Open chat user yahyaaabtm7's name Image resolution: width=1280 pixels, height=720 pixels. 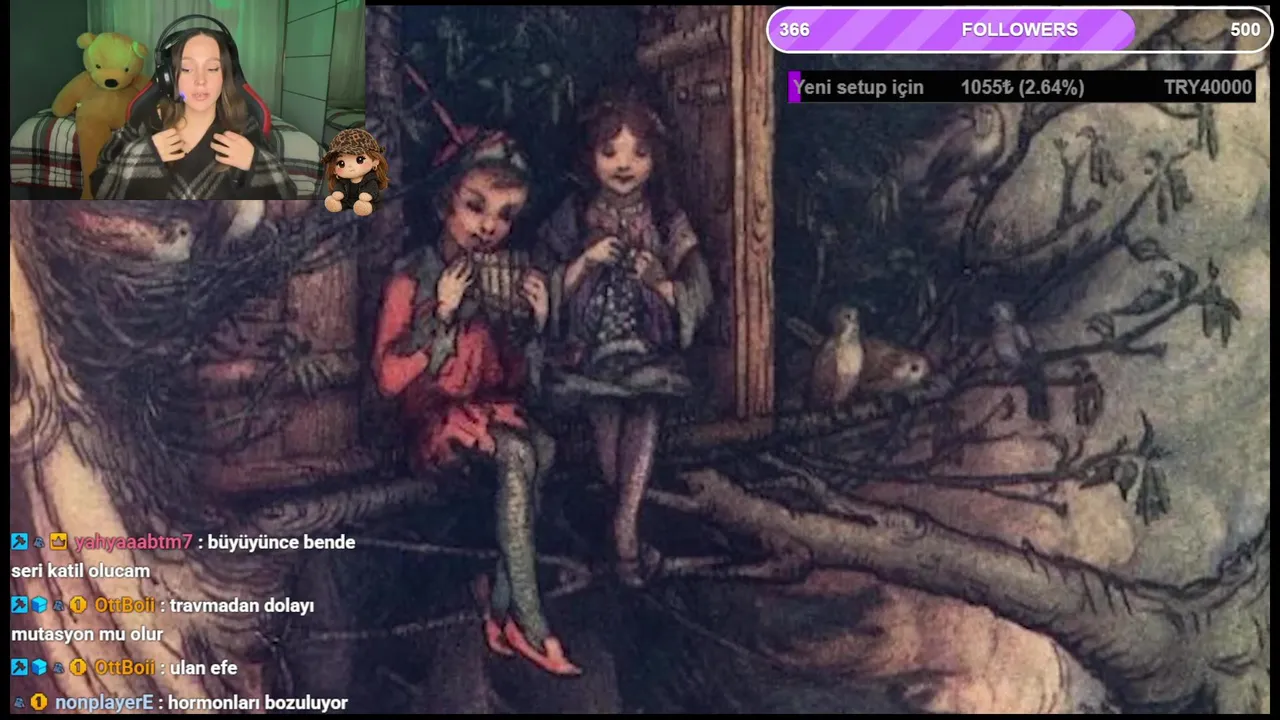click(133, 542)
